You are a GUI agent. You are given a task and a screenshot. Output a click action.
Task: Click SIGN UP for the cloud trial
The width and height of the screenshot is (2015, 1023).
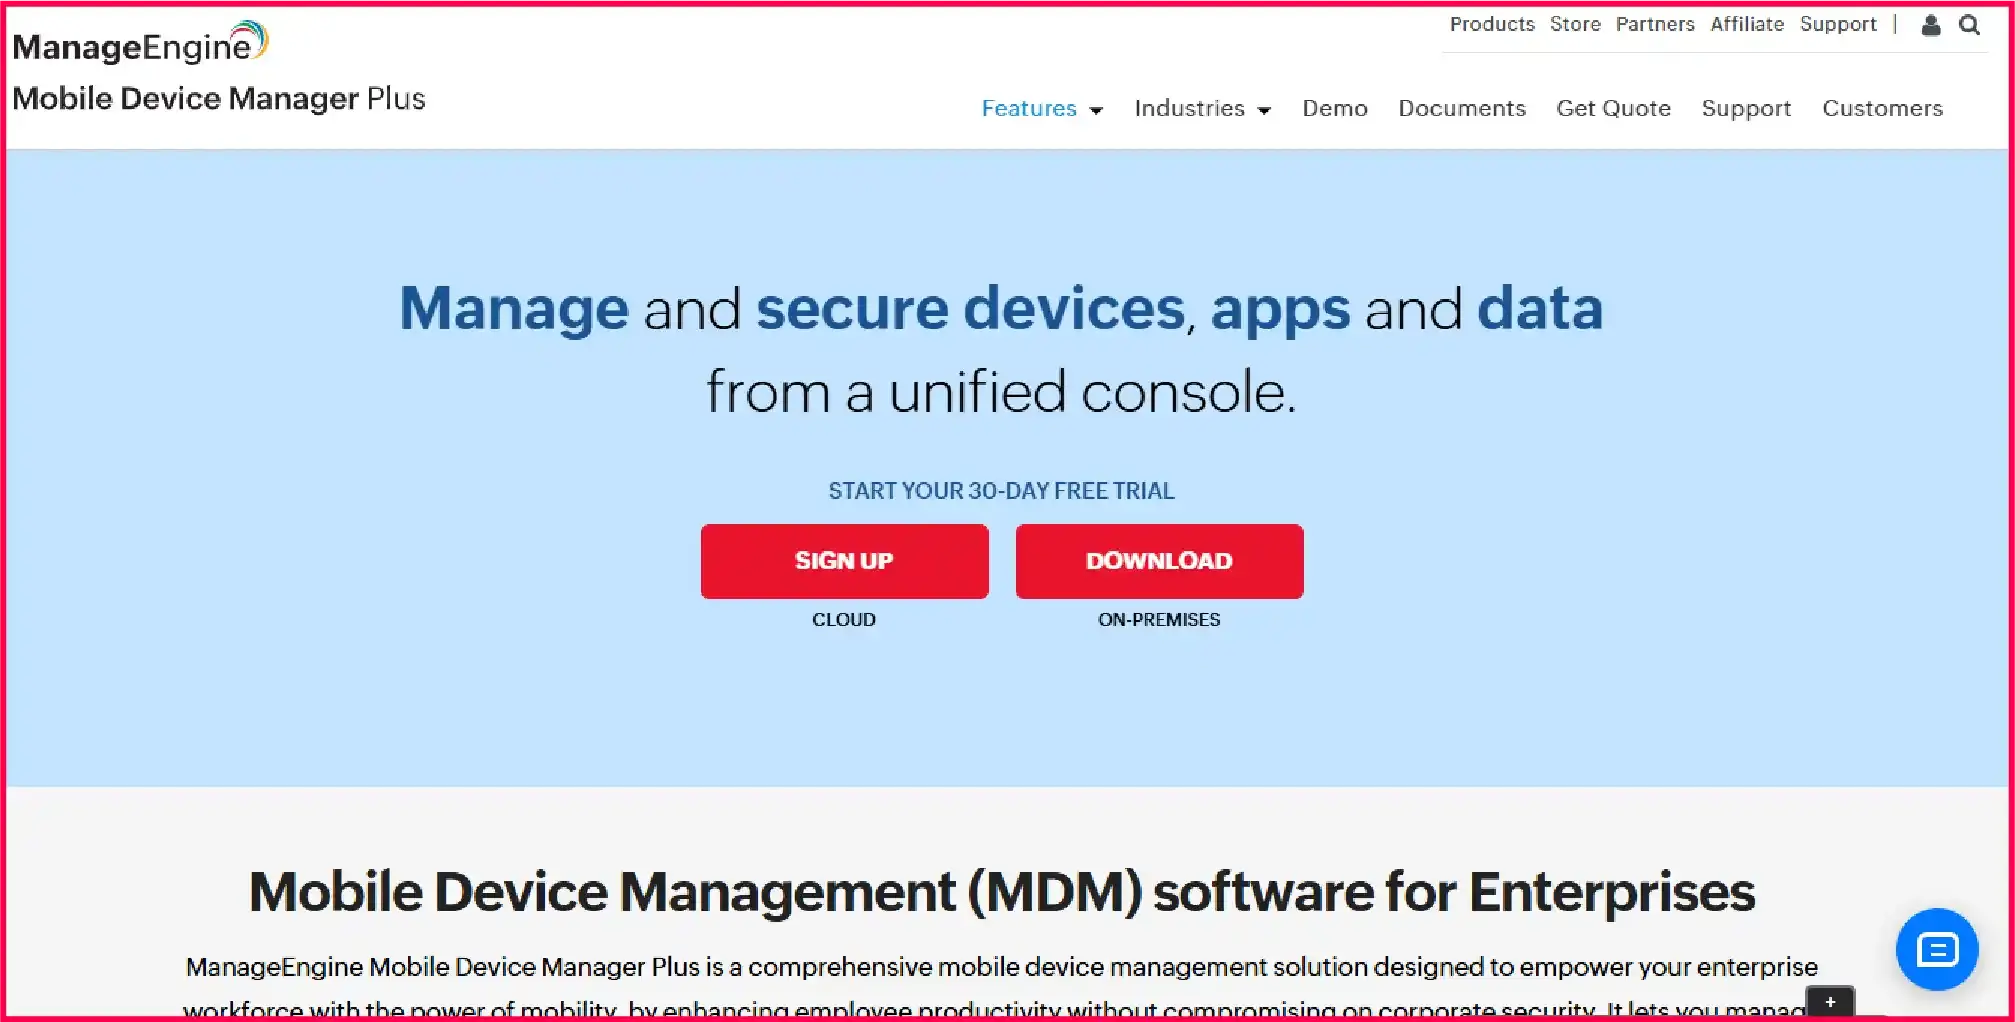point(844,561)
